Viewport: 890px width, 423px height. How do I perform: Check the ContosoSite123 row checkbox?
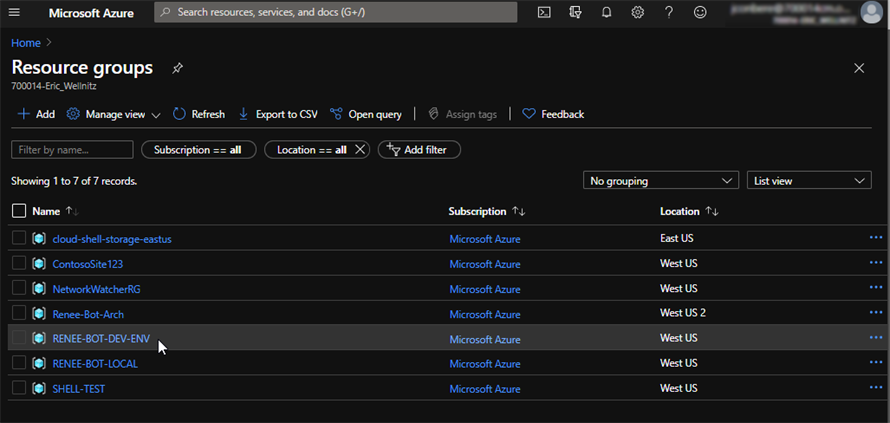pos(19,263)
